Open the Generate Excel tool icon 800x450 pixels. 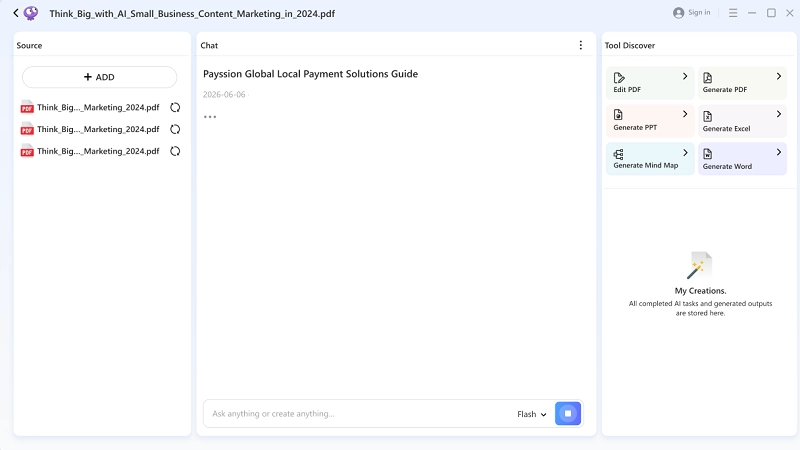point(708,116)
